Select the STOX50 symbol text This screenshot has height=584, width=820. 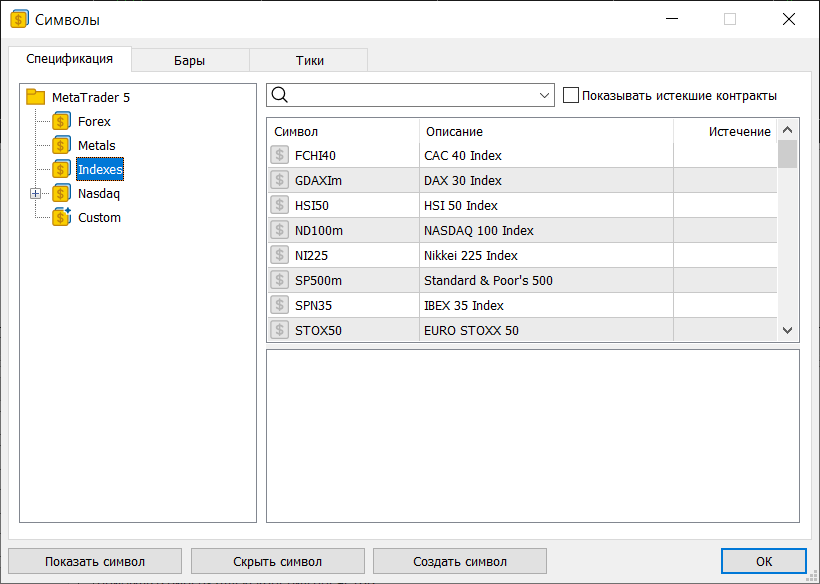coord(318,330)
